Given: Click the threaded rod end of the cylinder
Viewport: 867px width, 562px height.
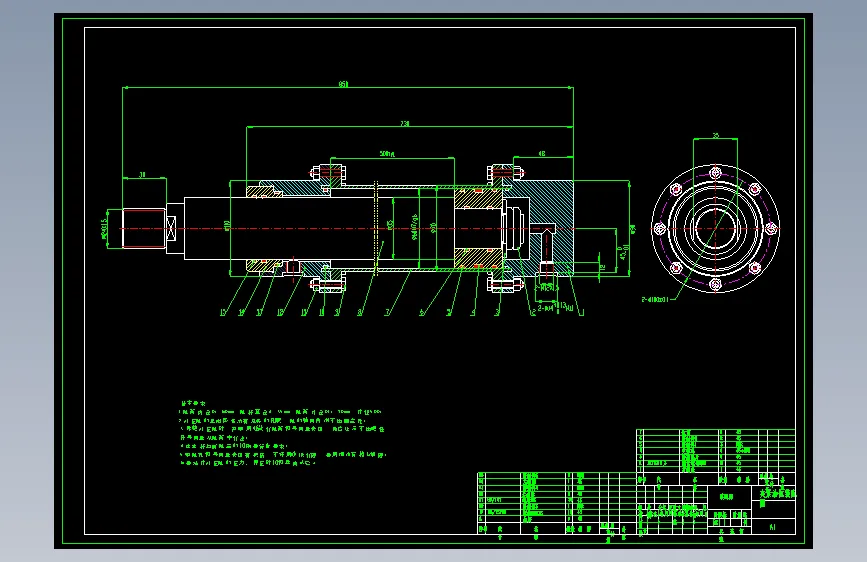Looking at the screenshot, I should (x=144, y=228).
